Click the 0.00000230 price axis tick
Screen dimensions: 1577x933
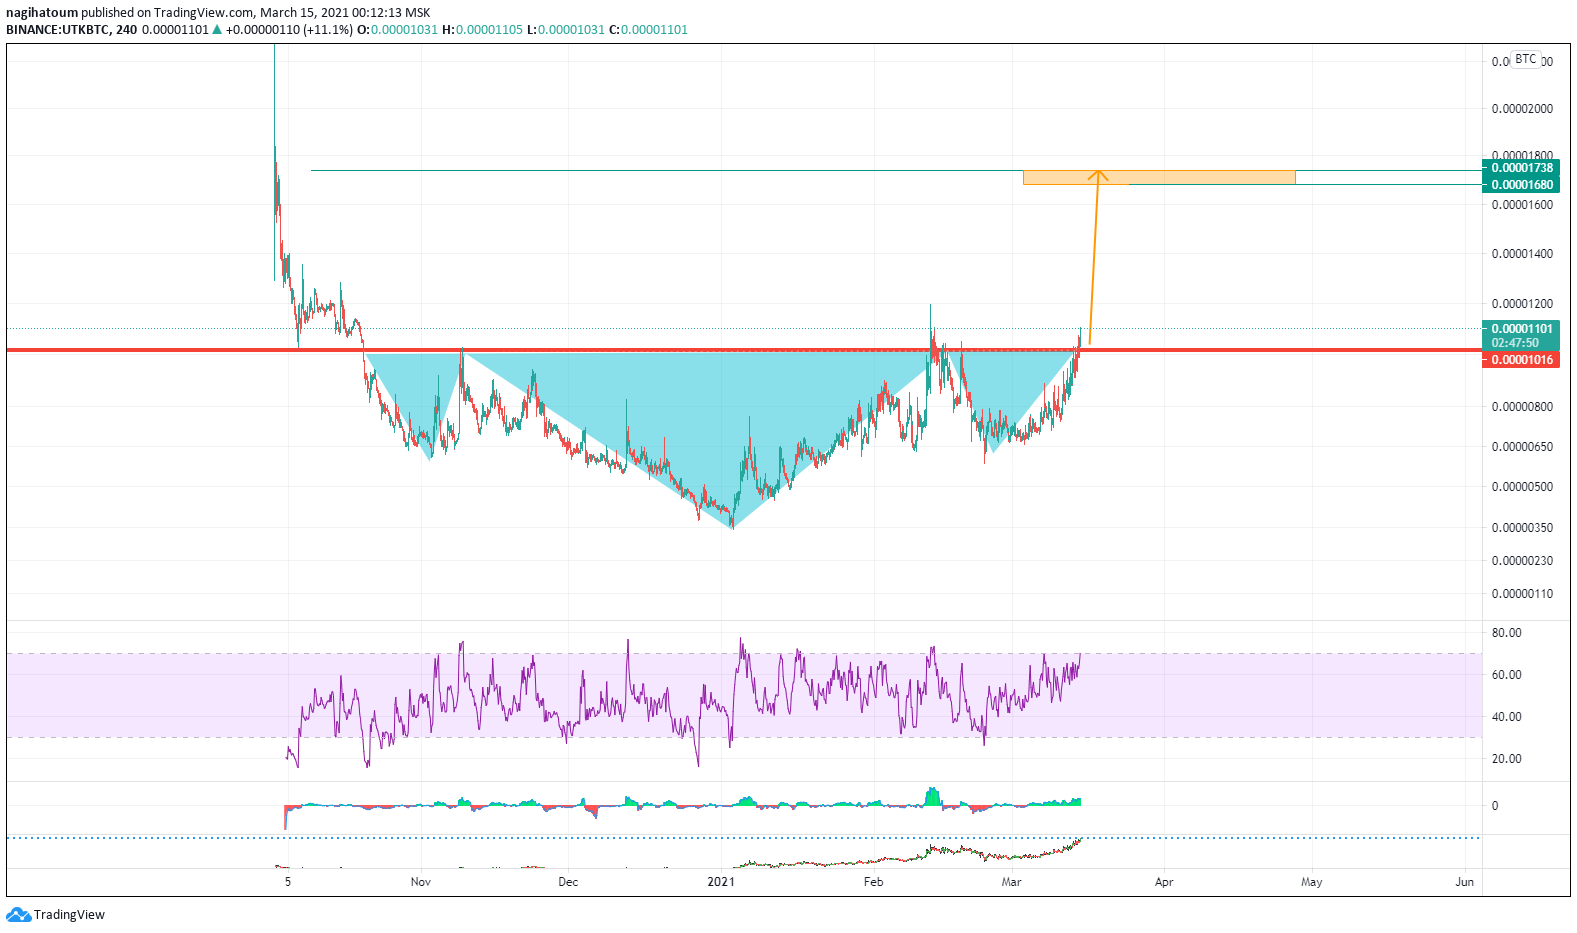tap(1522, 561)
